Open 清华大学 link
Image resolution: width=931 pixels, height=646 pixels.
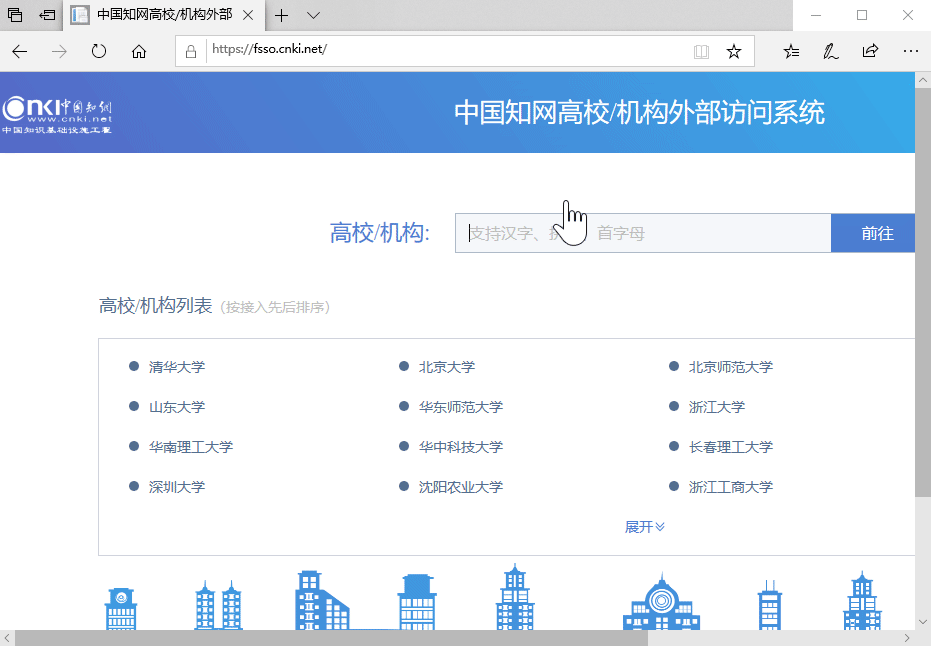pos(177,367)
